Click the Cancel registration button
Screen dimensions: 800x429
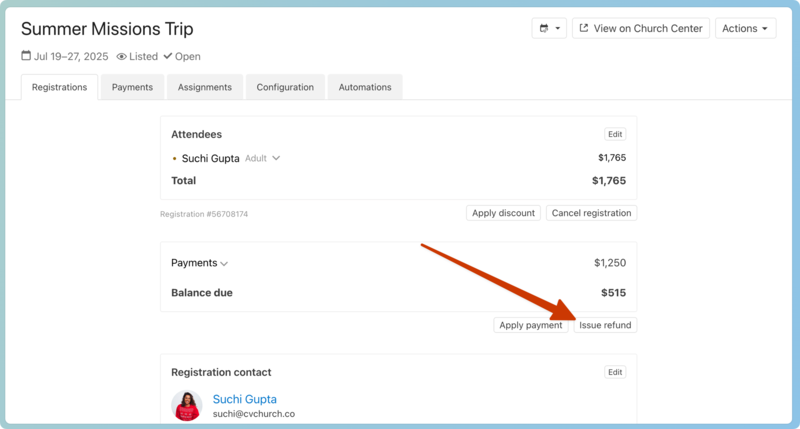pyautogui.click(x=591, y=213)
